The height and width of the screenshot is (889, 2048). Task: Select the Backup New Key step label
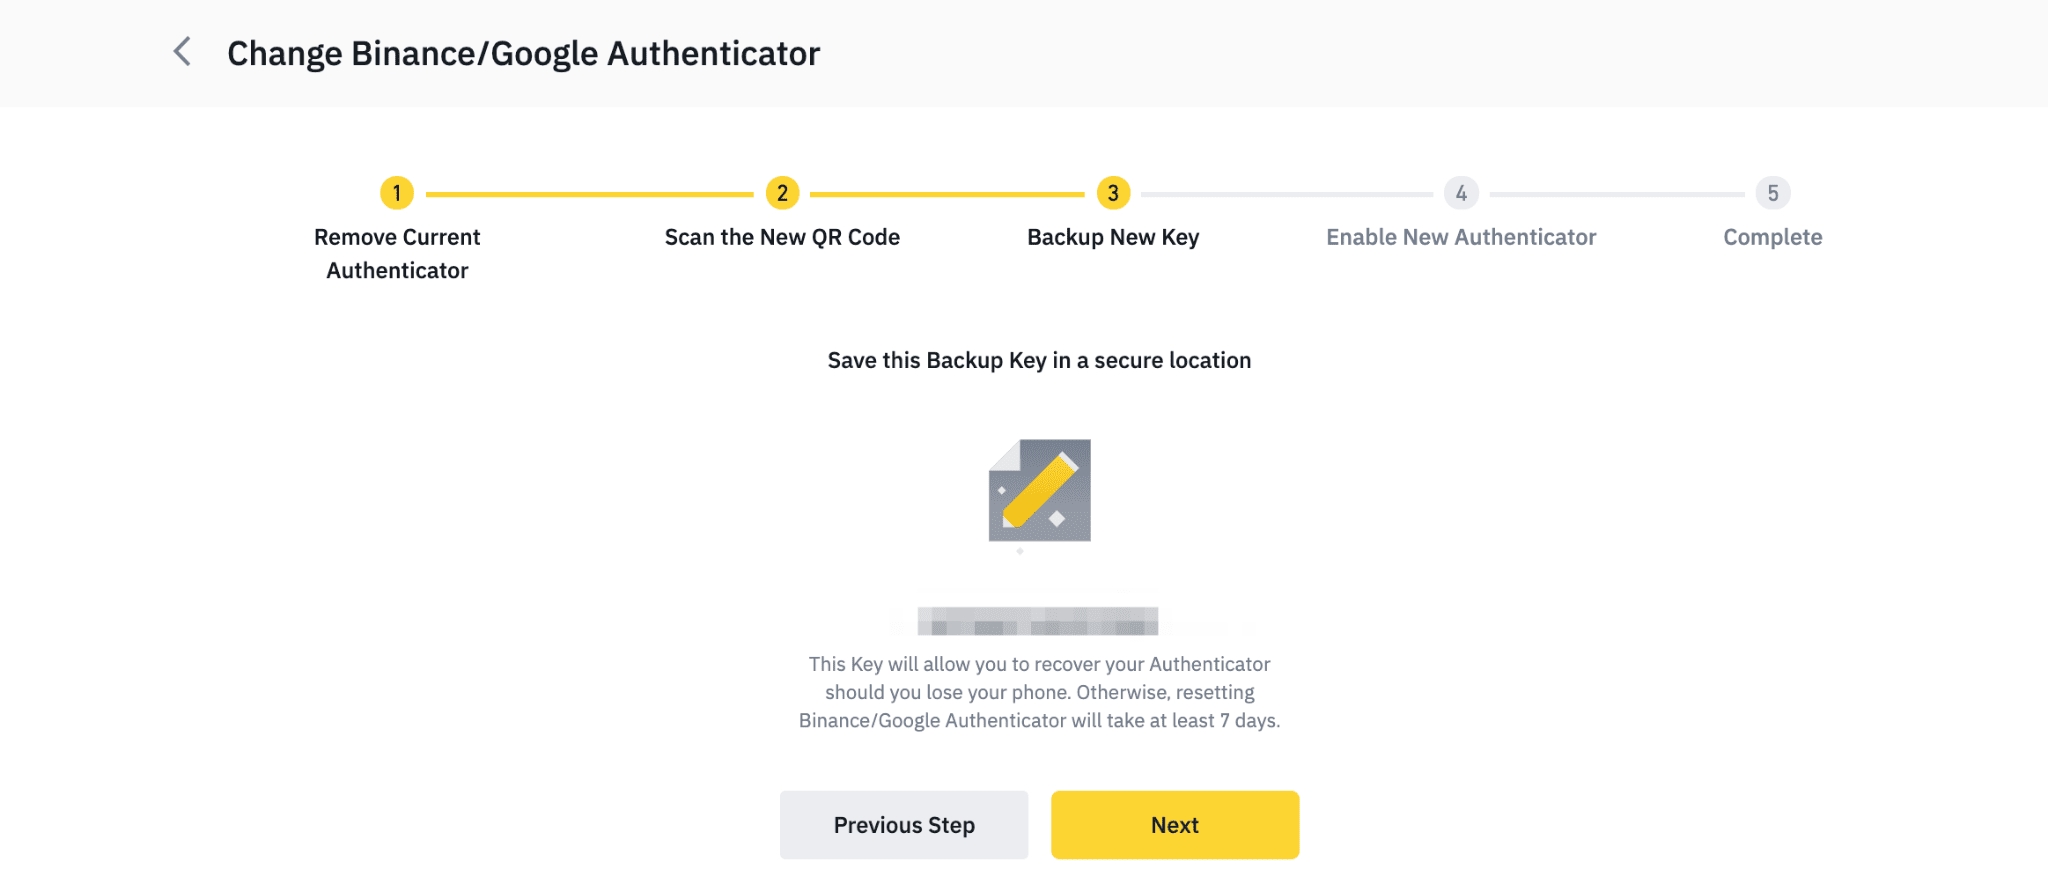(x=1113, y=237)
